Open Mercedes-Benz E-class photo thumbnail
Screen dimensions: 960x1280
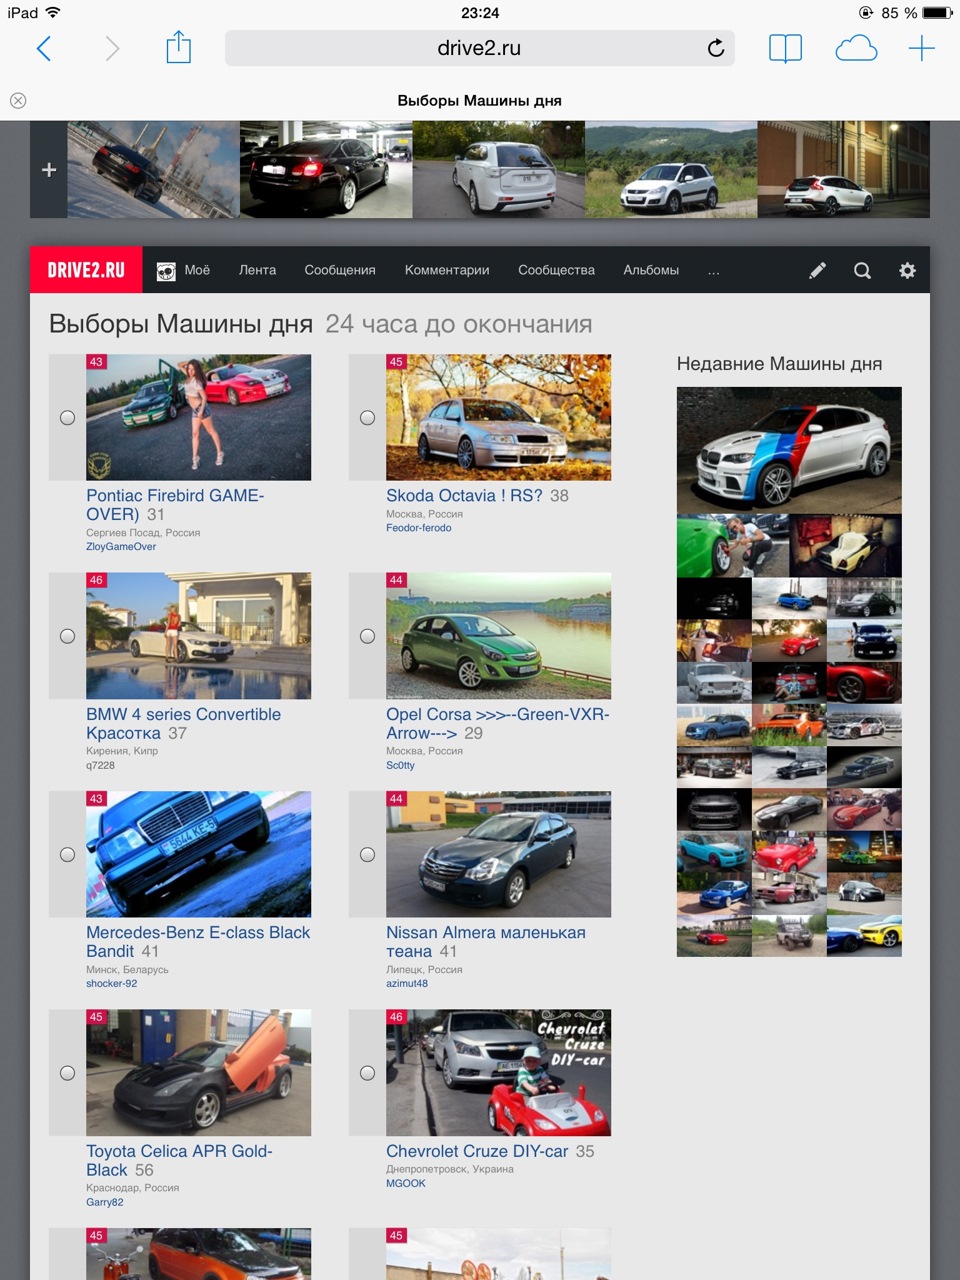198,855
